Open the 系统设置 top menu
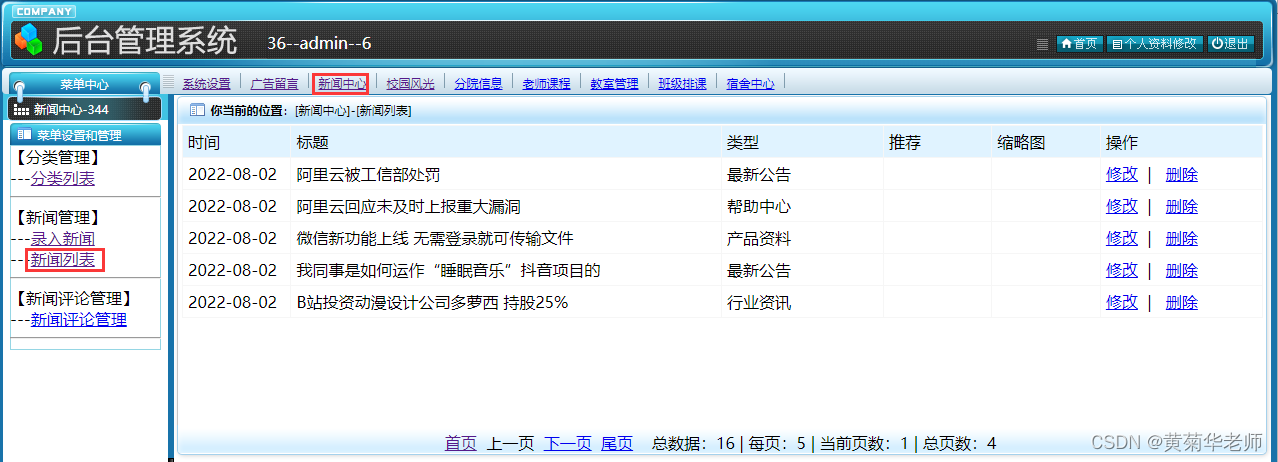The width and height of the screenshot is (1278, 462). [x=206, y=84]
